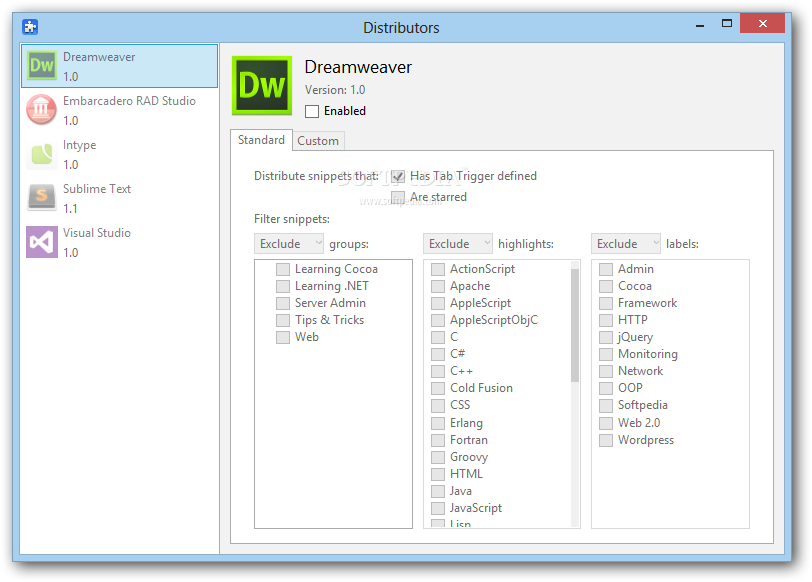This screenshot has height=582, width=812.
Task: Check the OOP label checkbox
Action: 606,388
